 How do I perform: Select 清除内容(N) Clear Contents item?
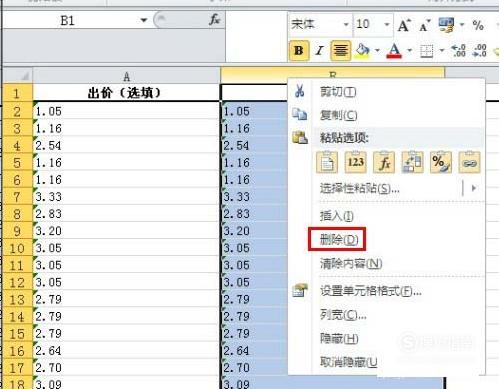(x=351, y=263)
